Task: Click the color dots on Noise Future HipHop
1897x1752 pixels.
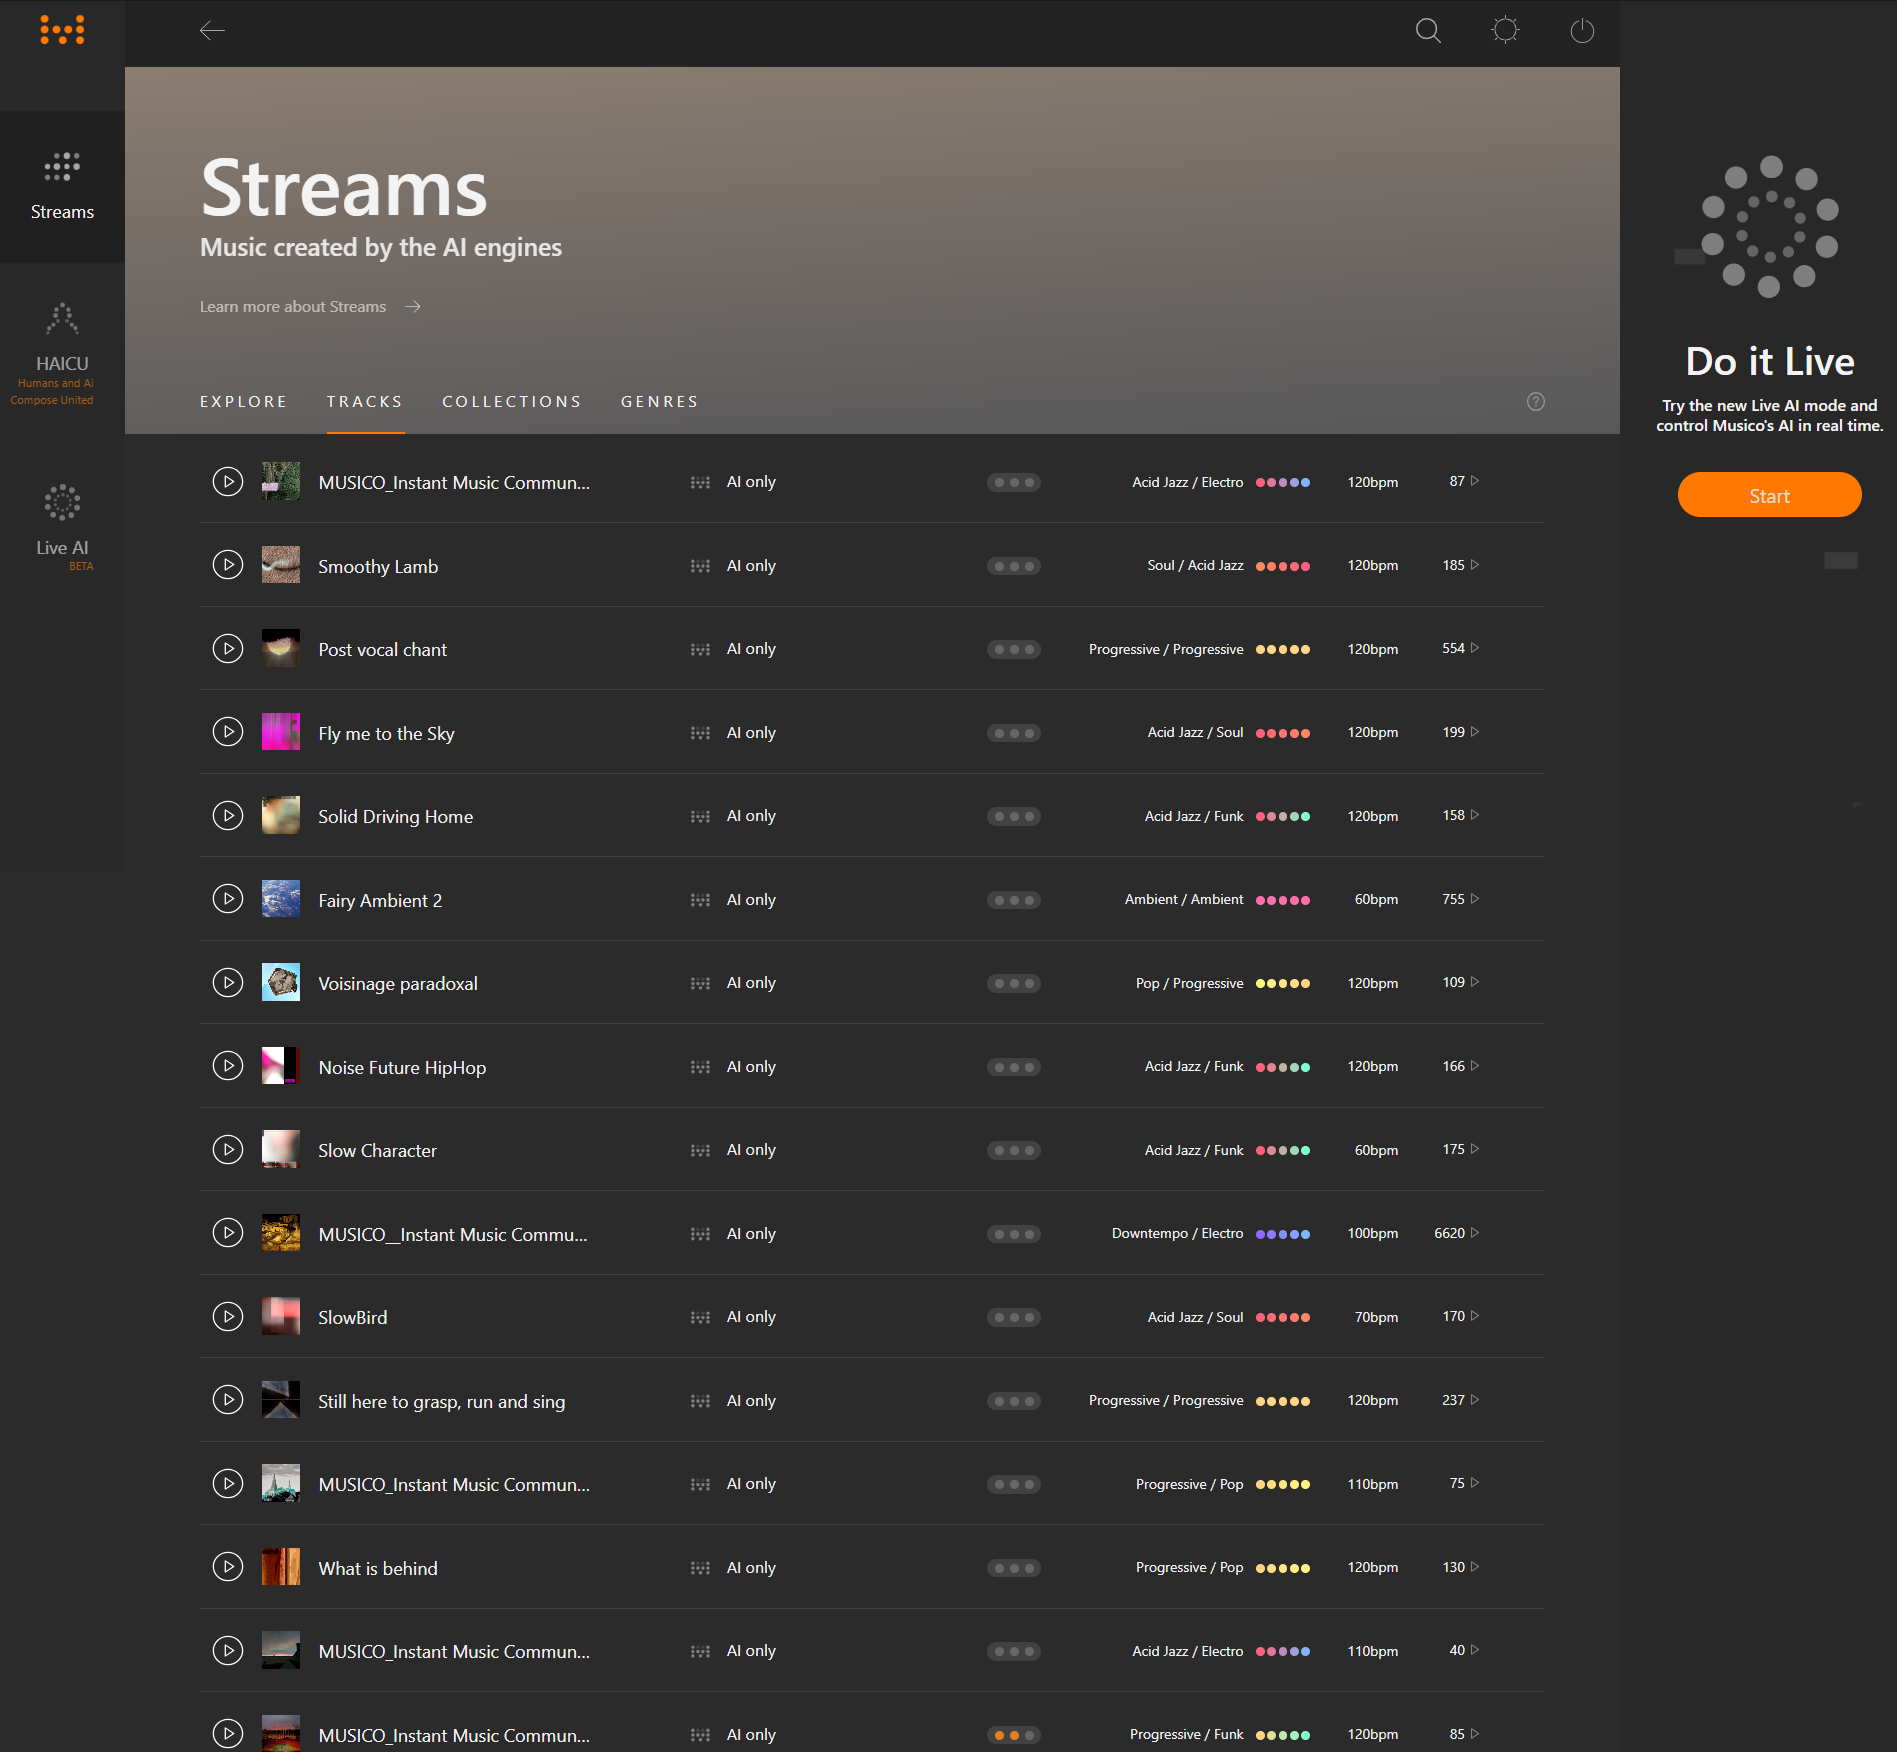Action: pos(1284,1066)
